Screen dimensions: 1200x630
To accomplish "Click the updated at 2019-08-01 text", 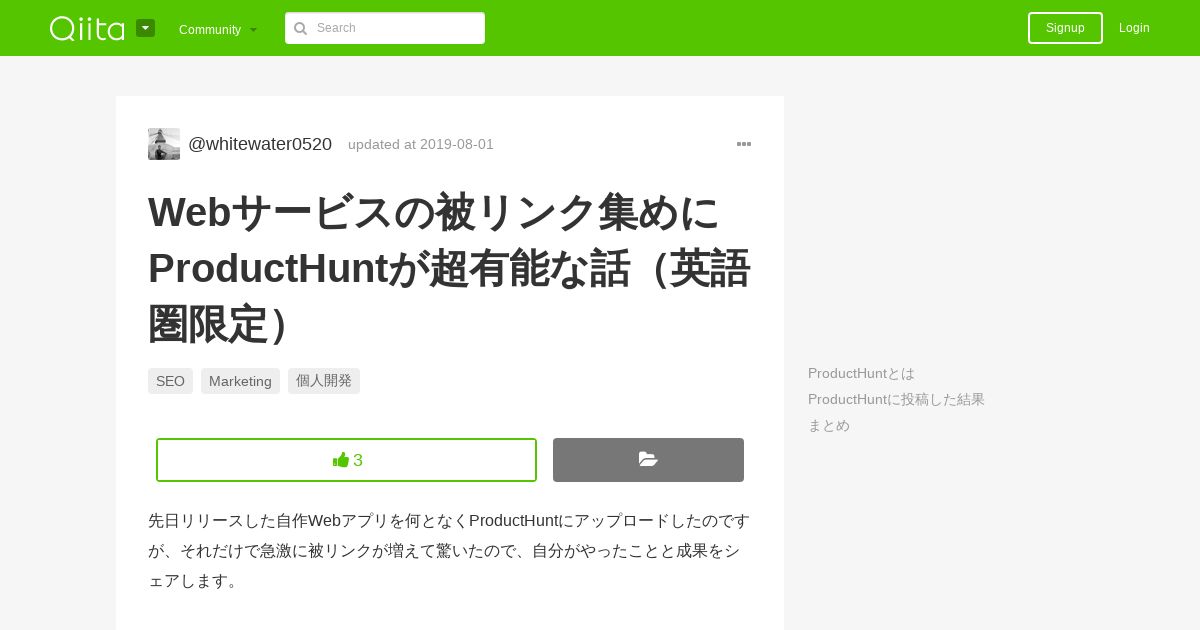I will pos(421,144).
